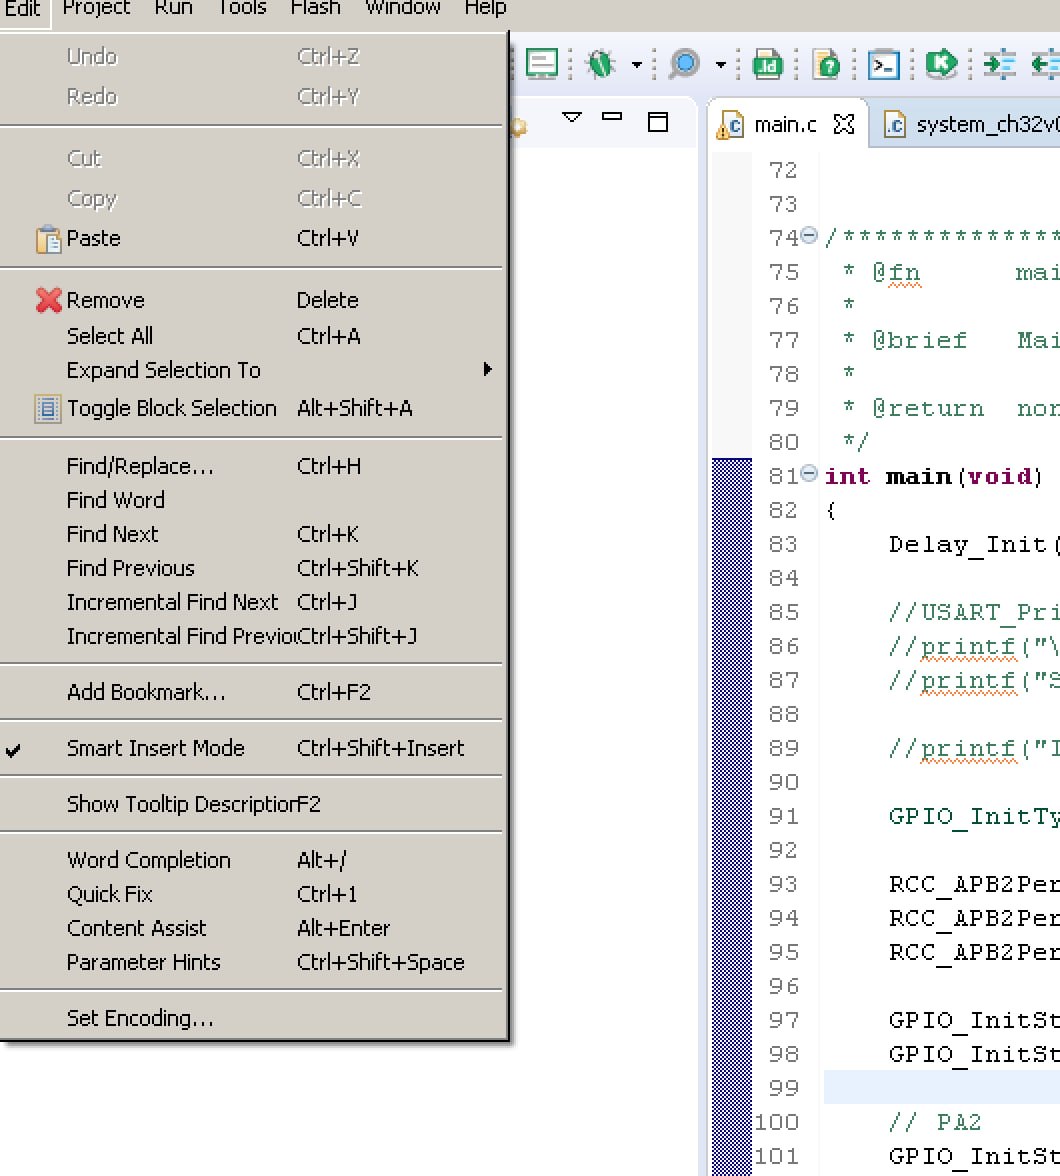Select Quick Fix in the Edit menu
The height and width of the screenshot is (1176, 1060).
(x=251, y=895)
